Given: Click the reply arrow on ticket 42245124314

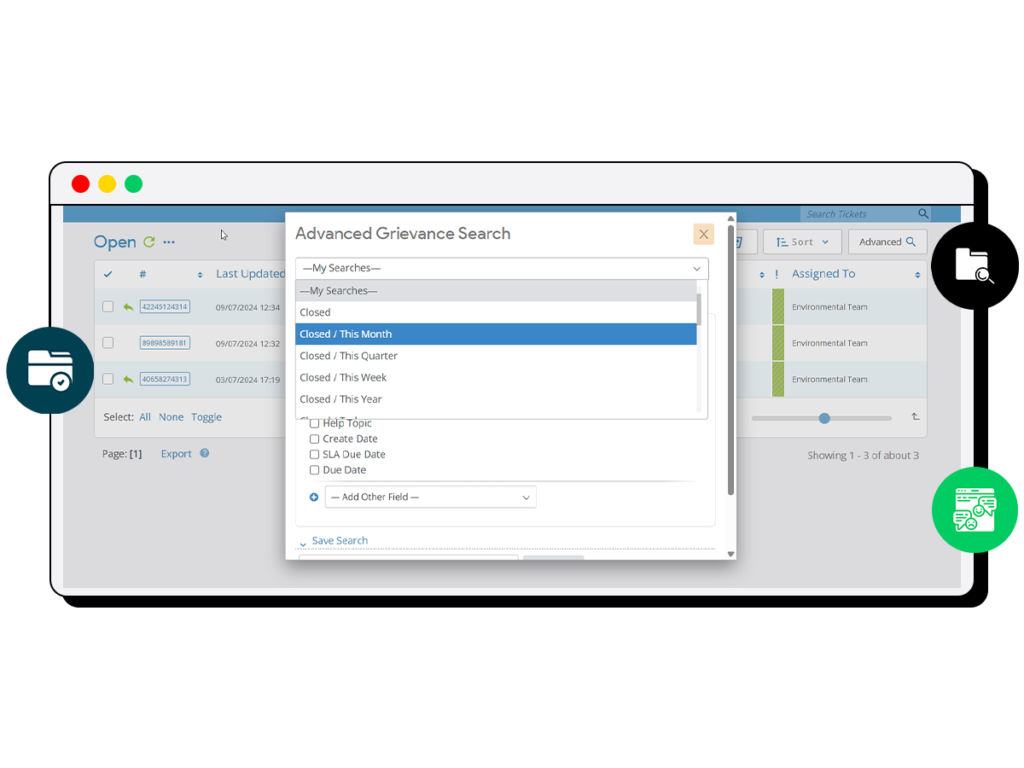Looking at the screenshot, I should click(128, 307).
